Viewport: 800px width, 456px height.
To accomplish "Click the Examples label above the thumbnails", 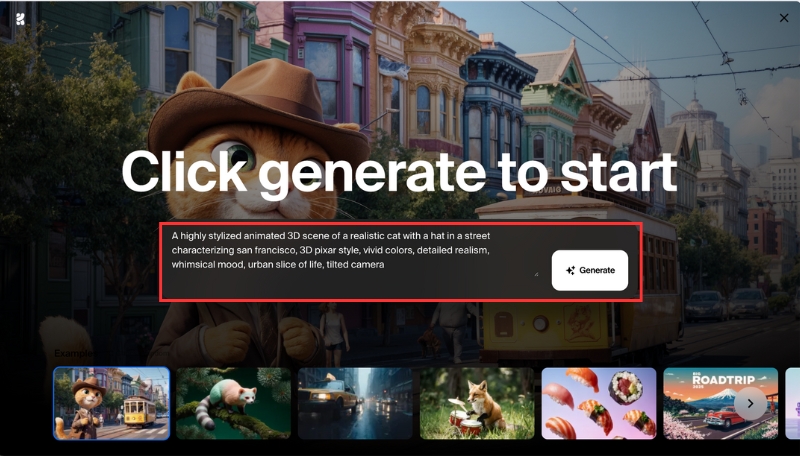I will coord(74,353).
